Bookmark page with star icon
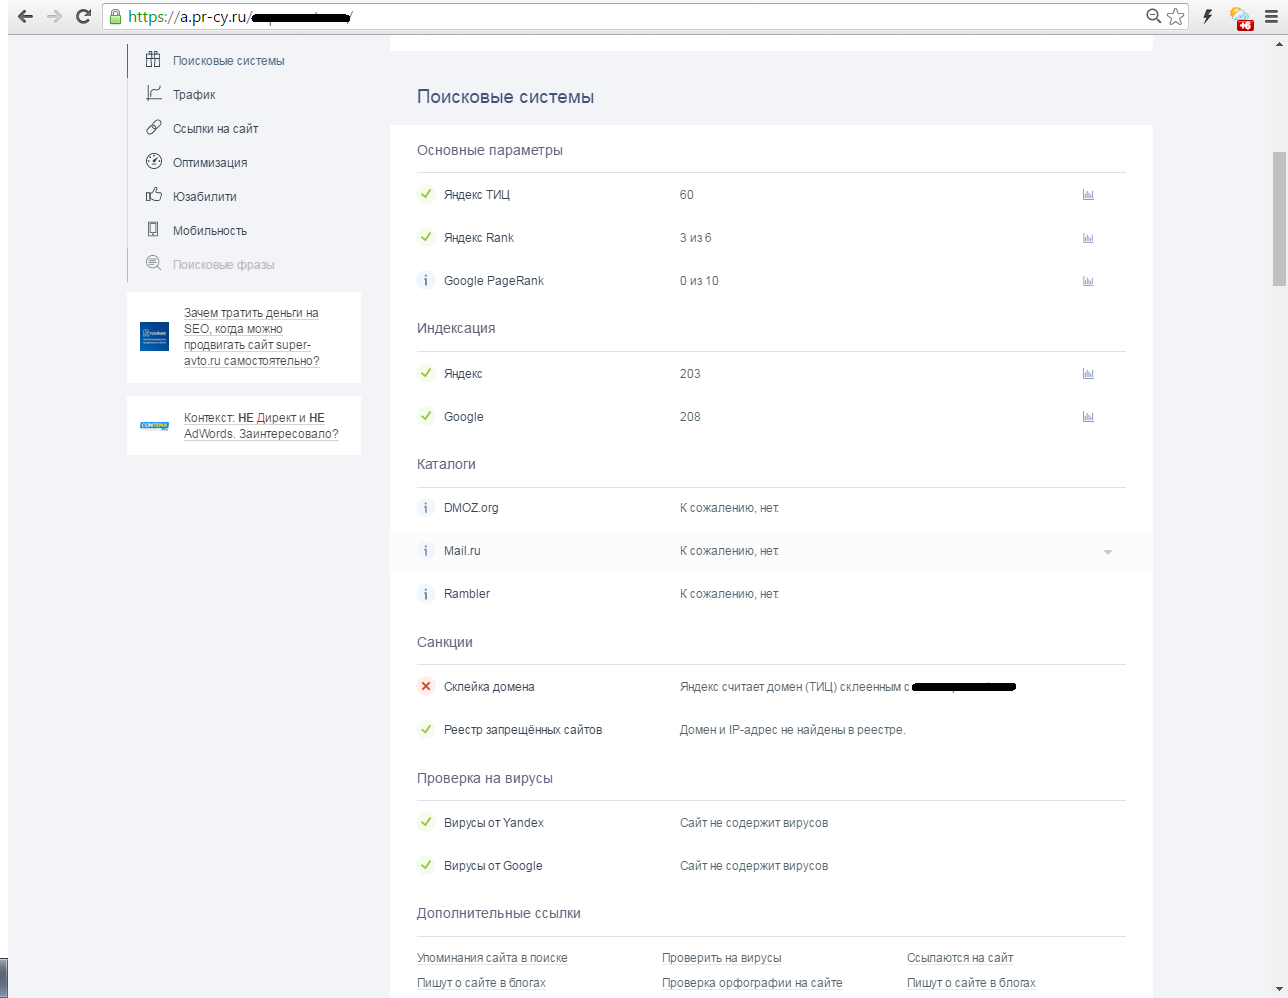1288x998 pixels. pyautogui.click(x=1176, y=16)
